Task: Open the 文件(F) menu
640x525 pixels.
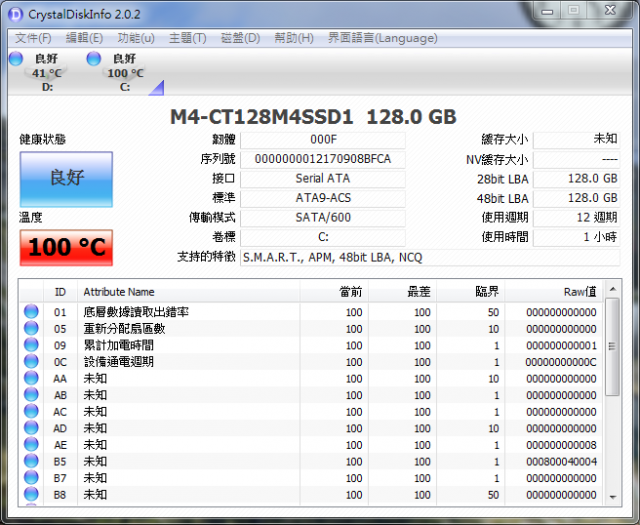Action: (33, 38)
